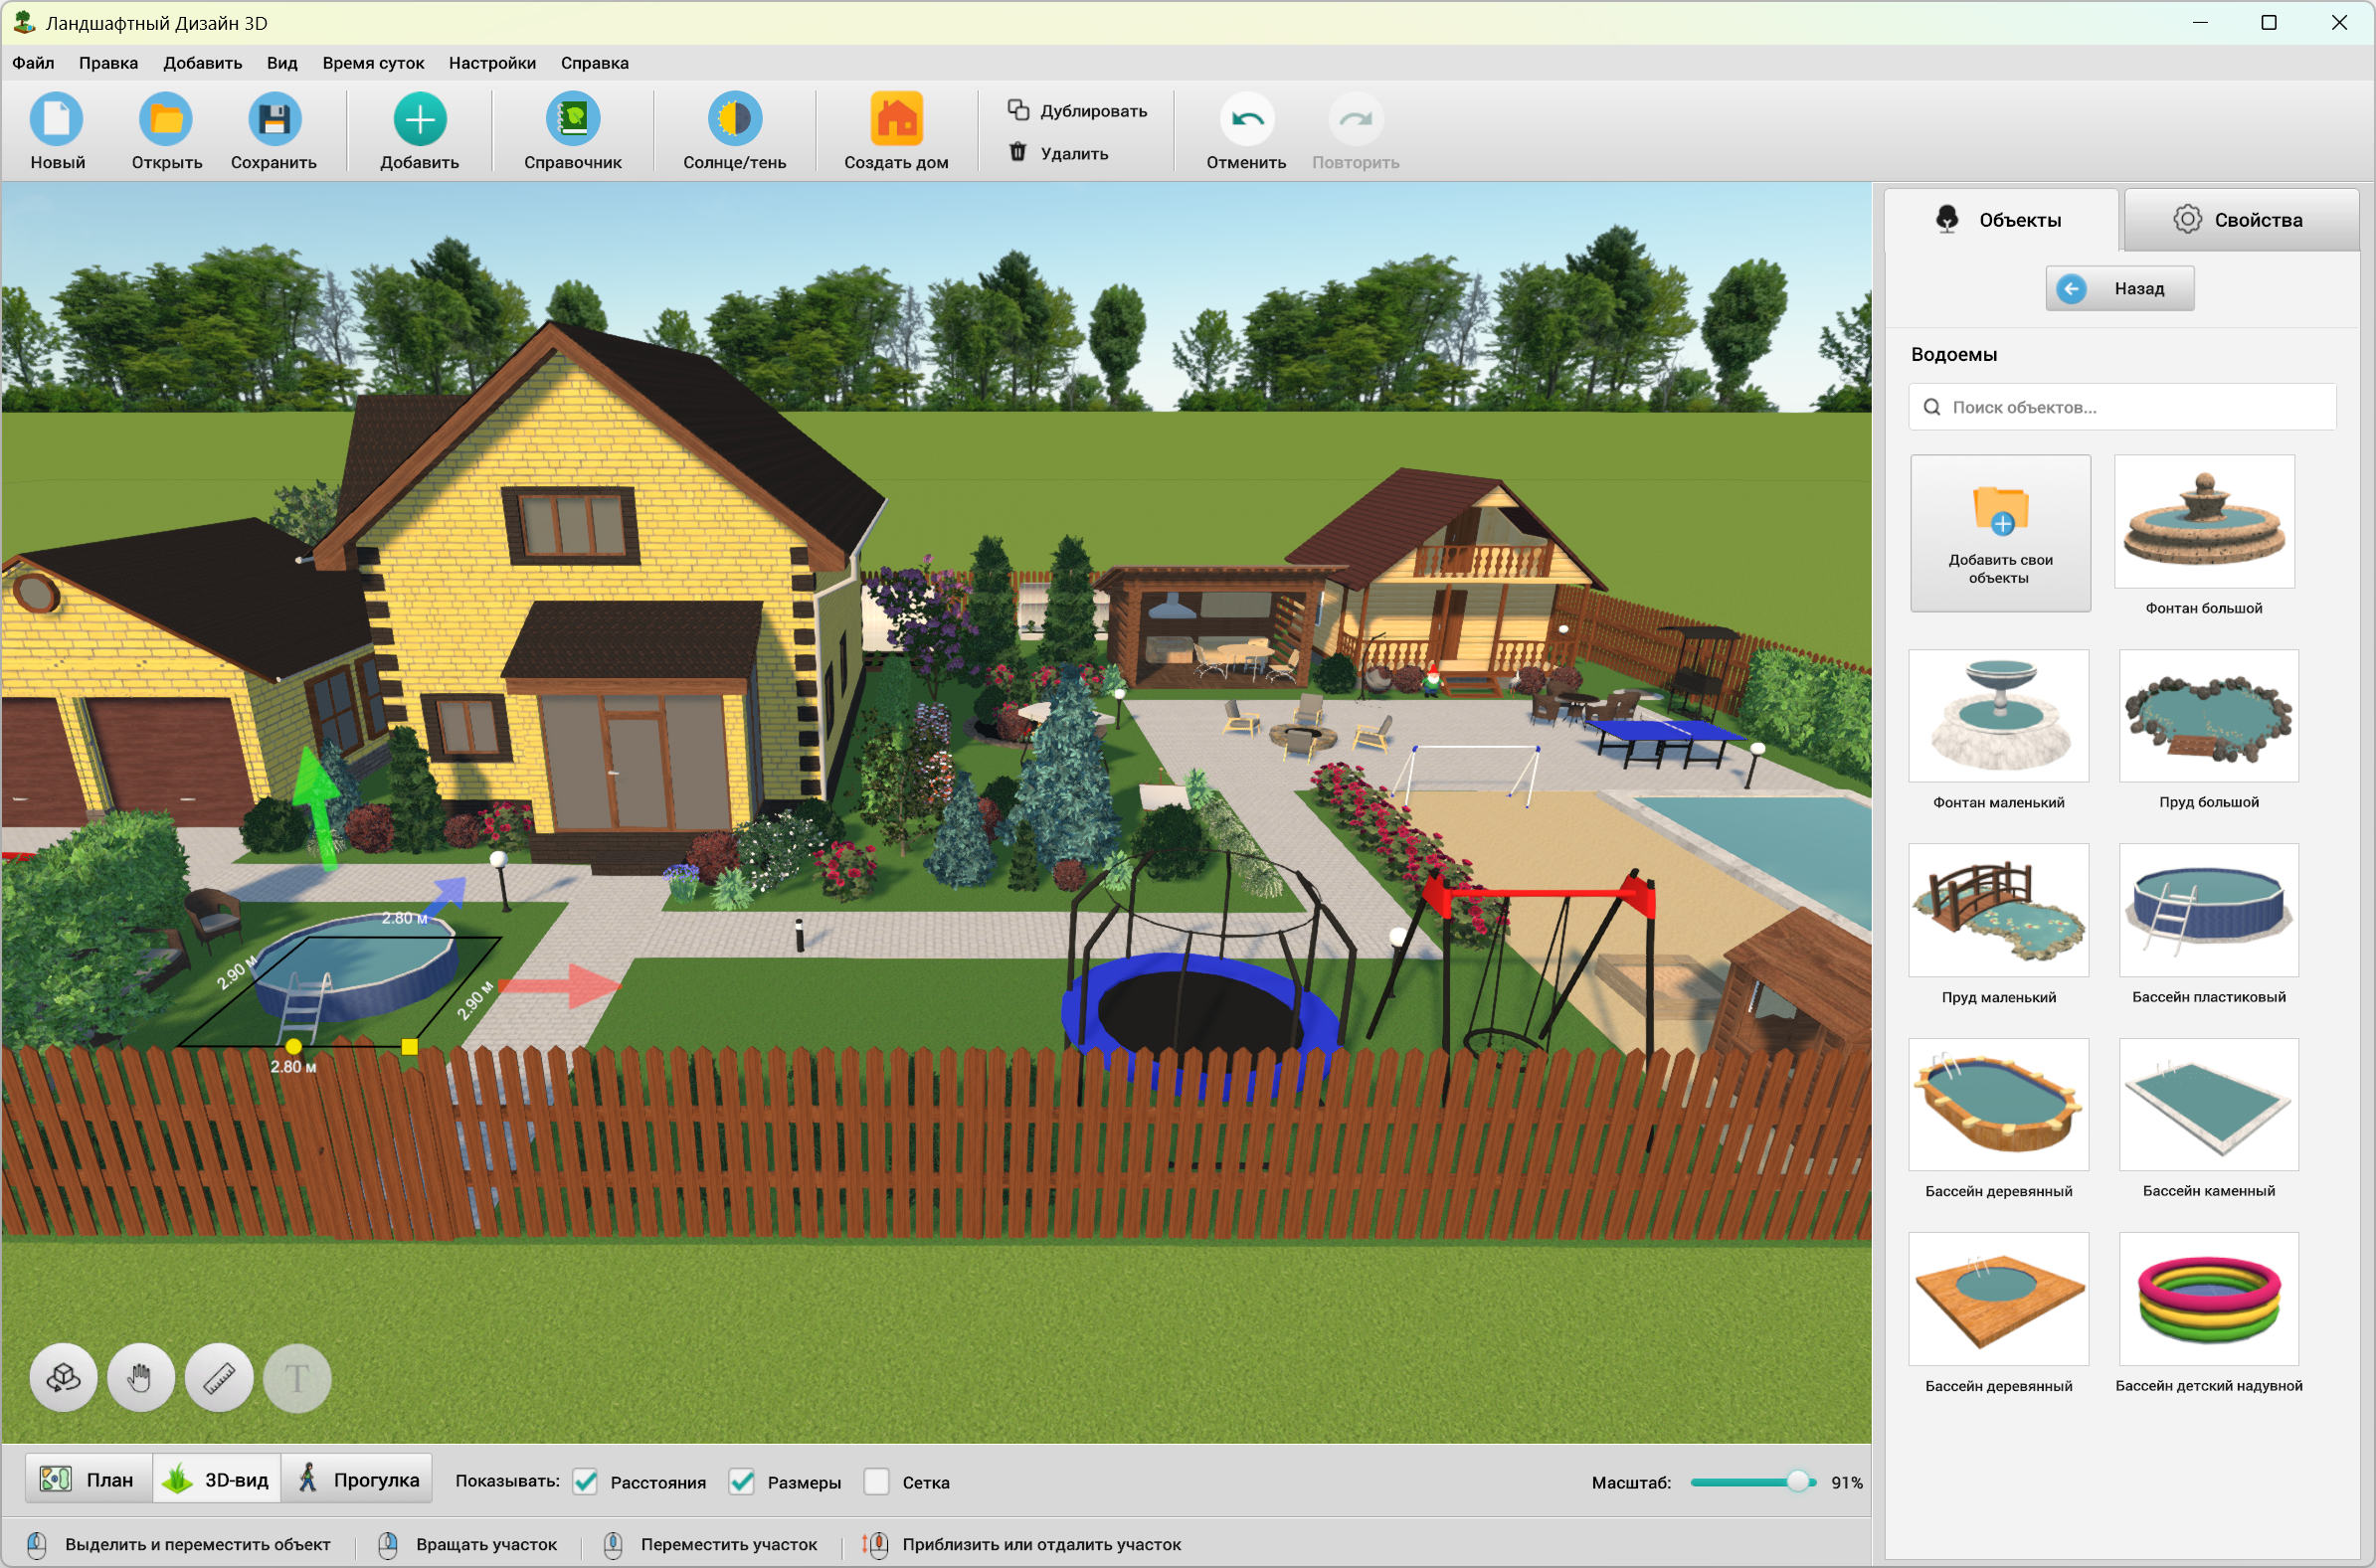The height and width of the screenshot is (1568, 2376).
Task: Disable the Размеры checkbox
Action: point(742,1482)
